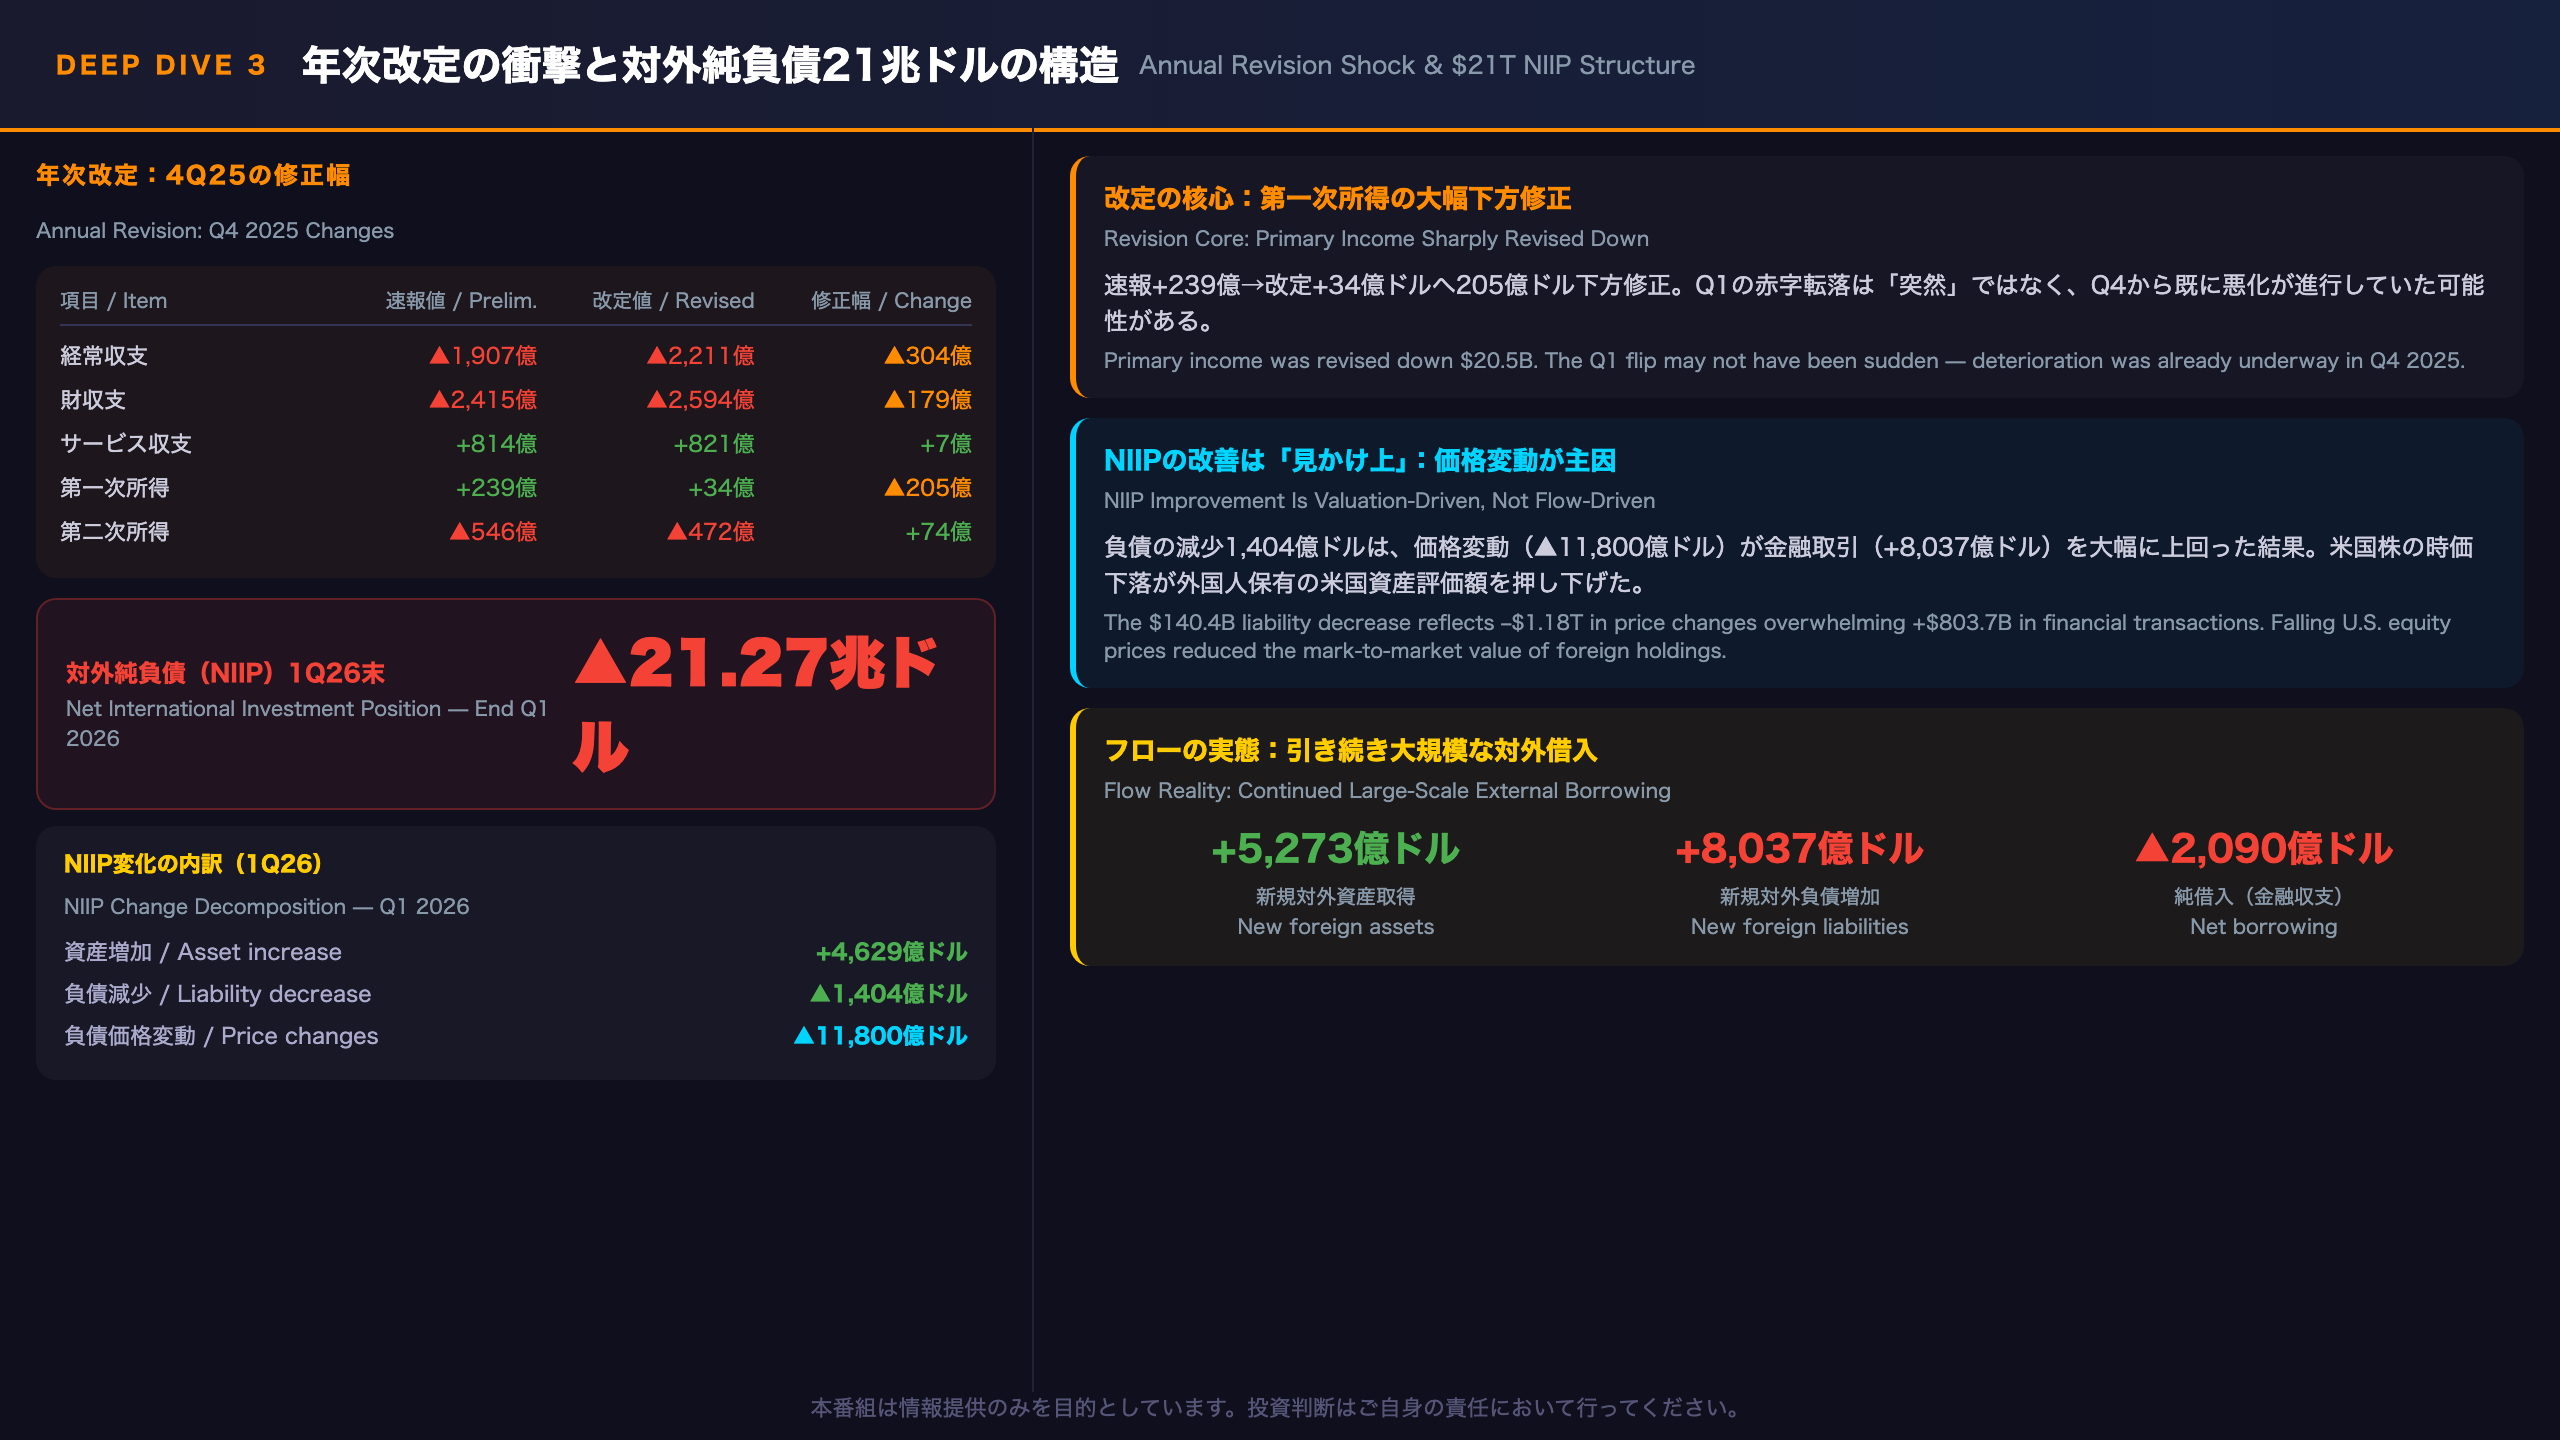Viewport: 2560px width, 1440px height.
Task: Click the '▲304億' change value
Action: pyautogui.click(x=928, y=355)
